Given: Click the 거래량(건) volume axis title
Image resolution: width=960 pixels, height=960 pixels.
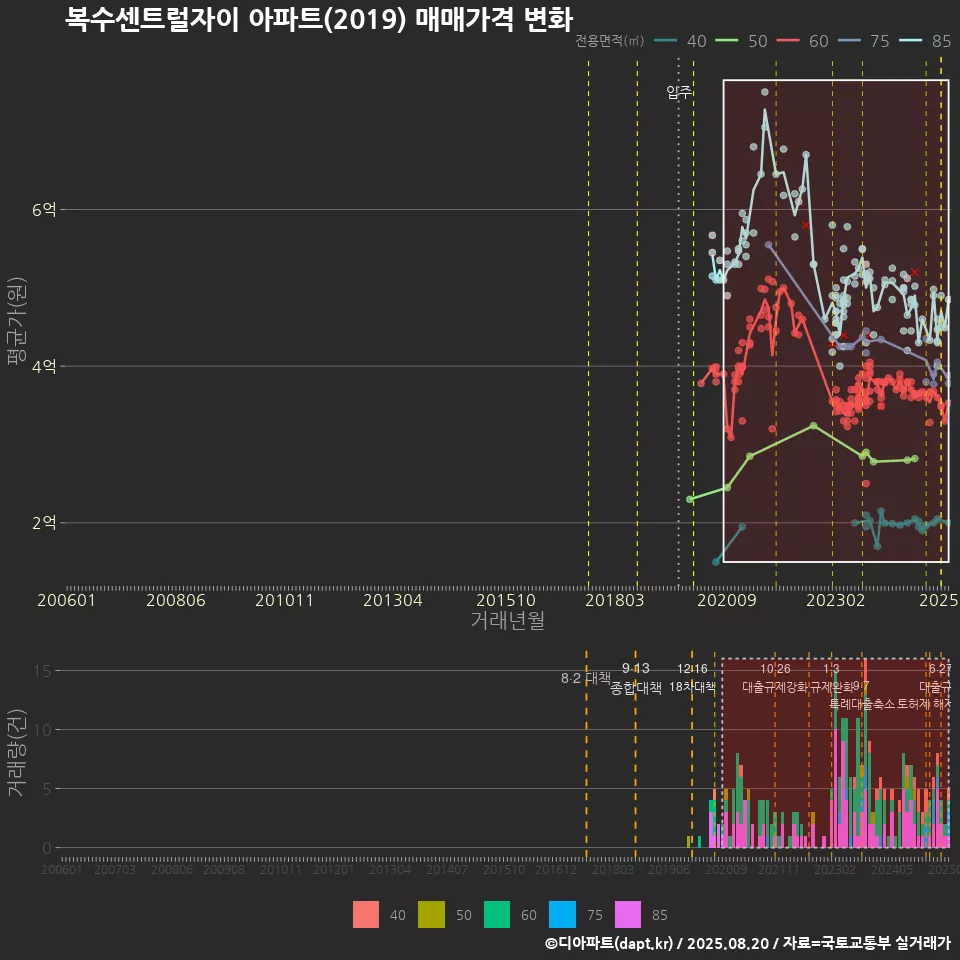Looking at the screenshot, I should 17,752.
